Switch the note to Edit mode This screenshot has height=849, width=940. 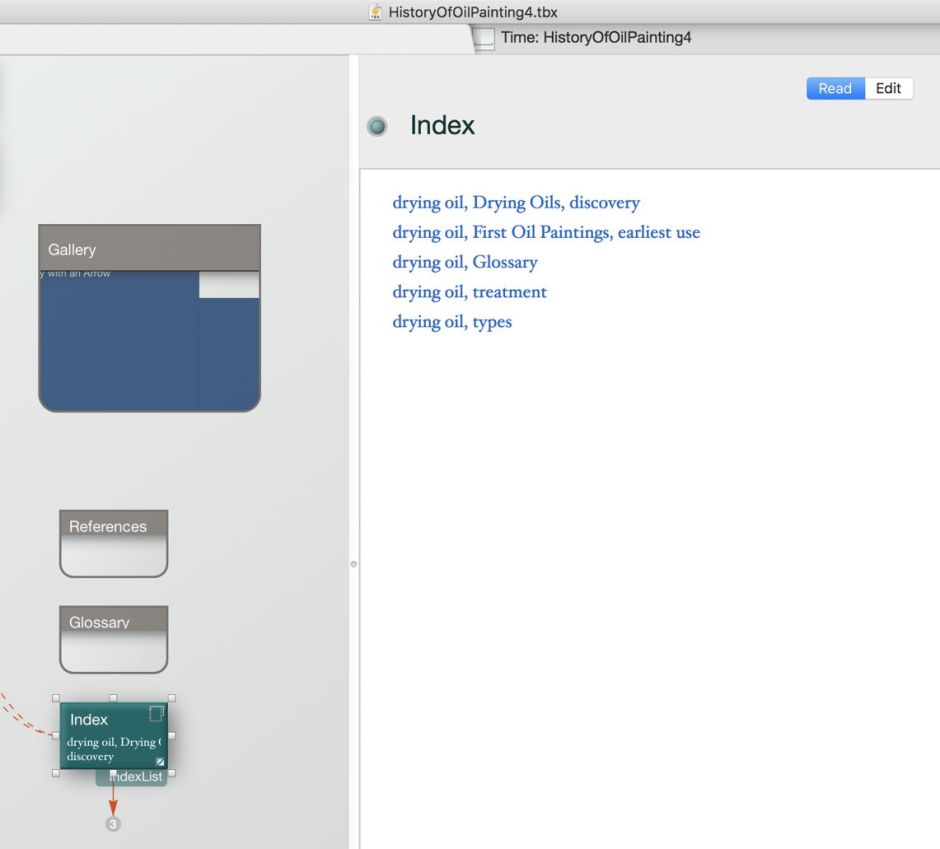click(888, 88)
